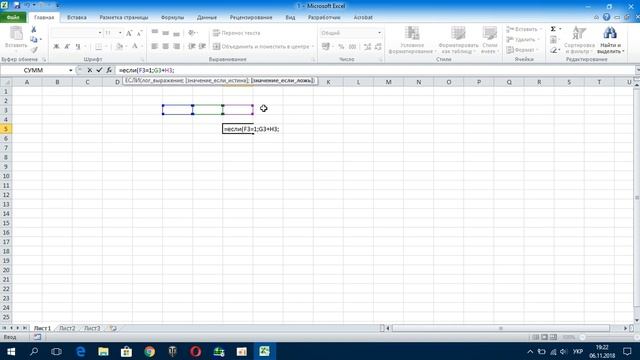Decrease font size with small A icon

tap(139, 33)
